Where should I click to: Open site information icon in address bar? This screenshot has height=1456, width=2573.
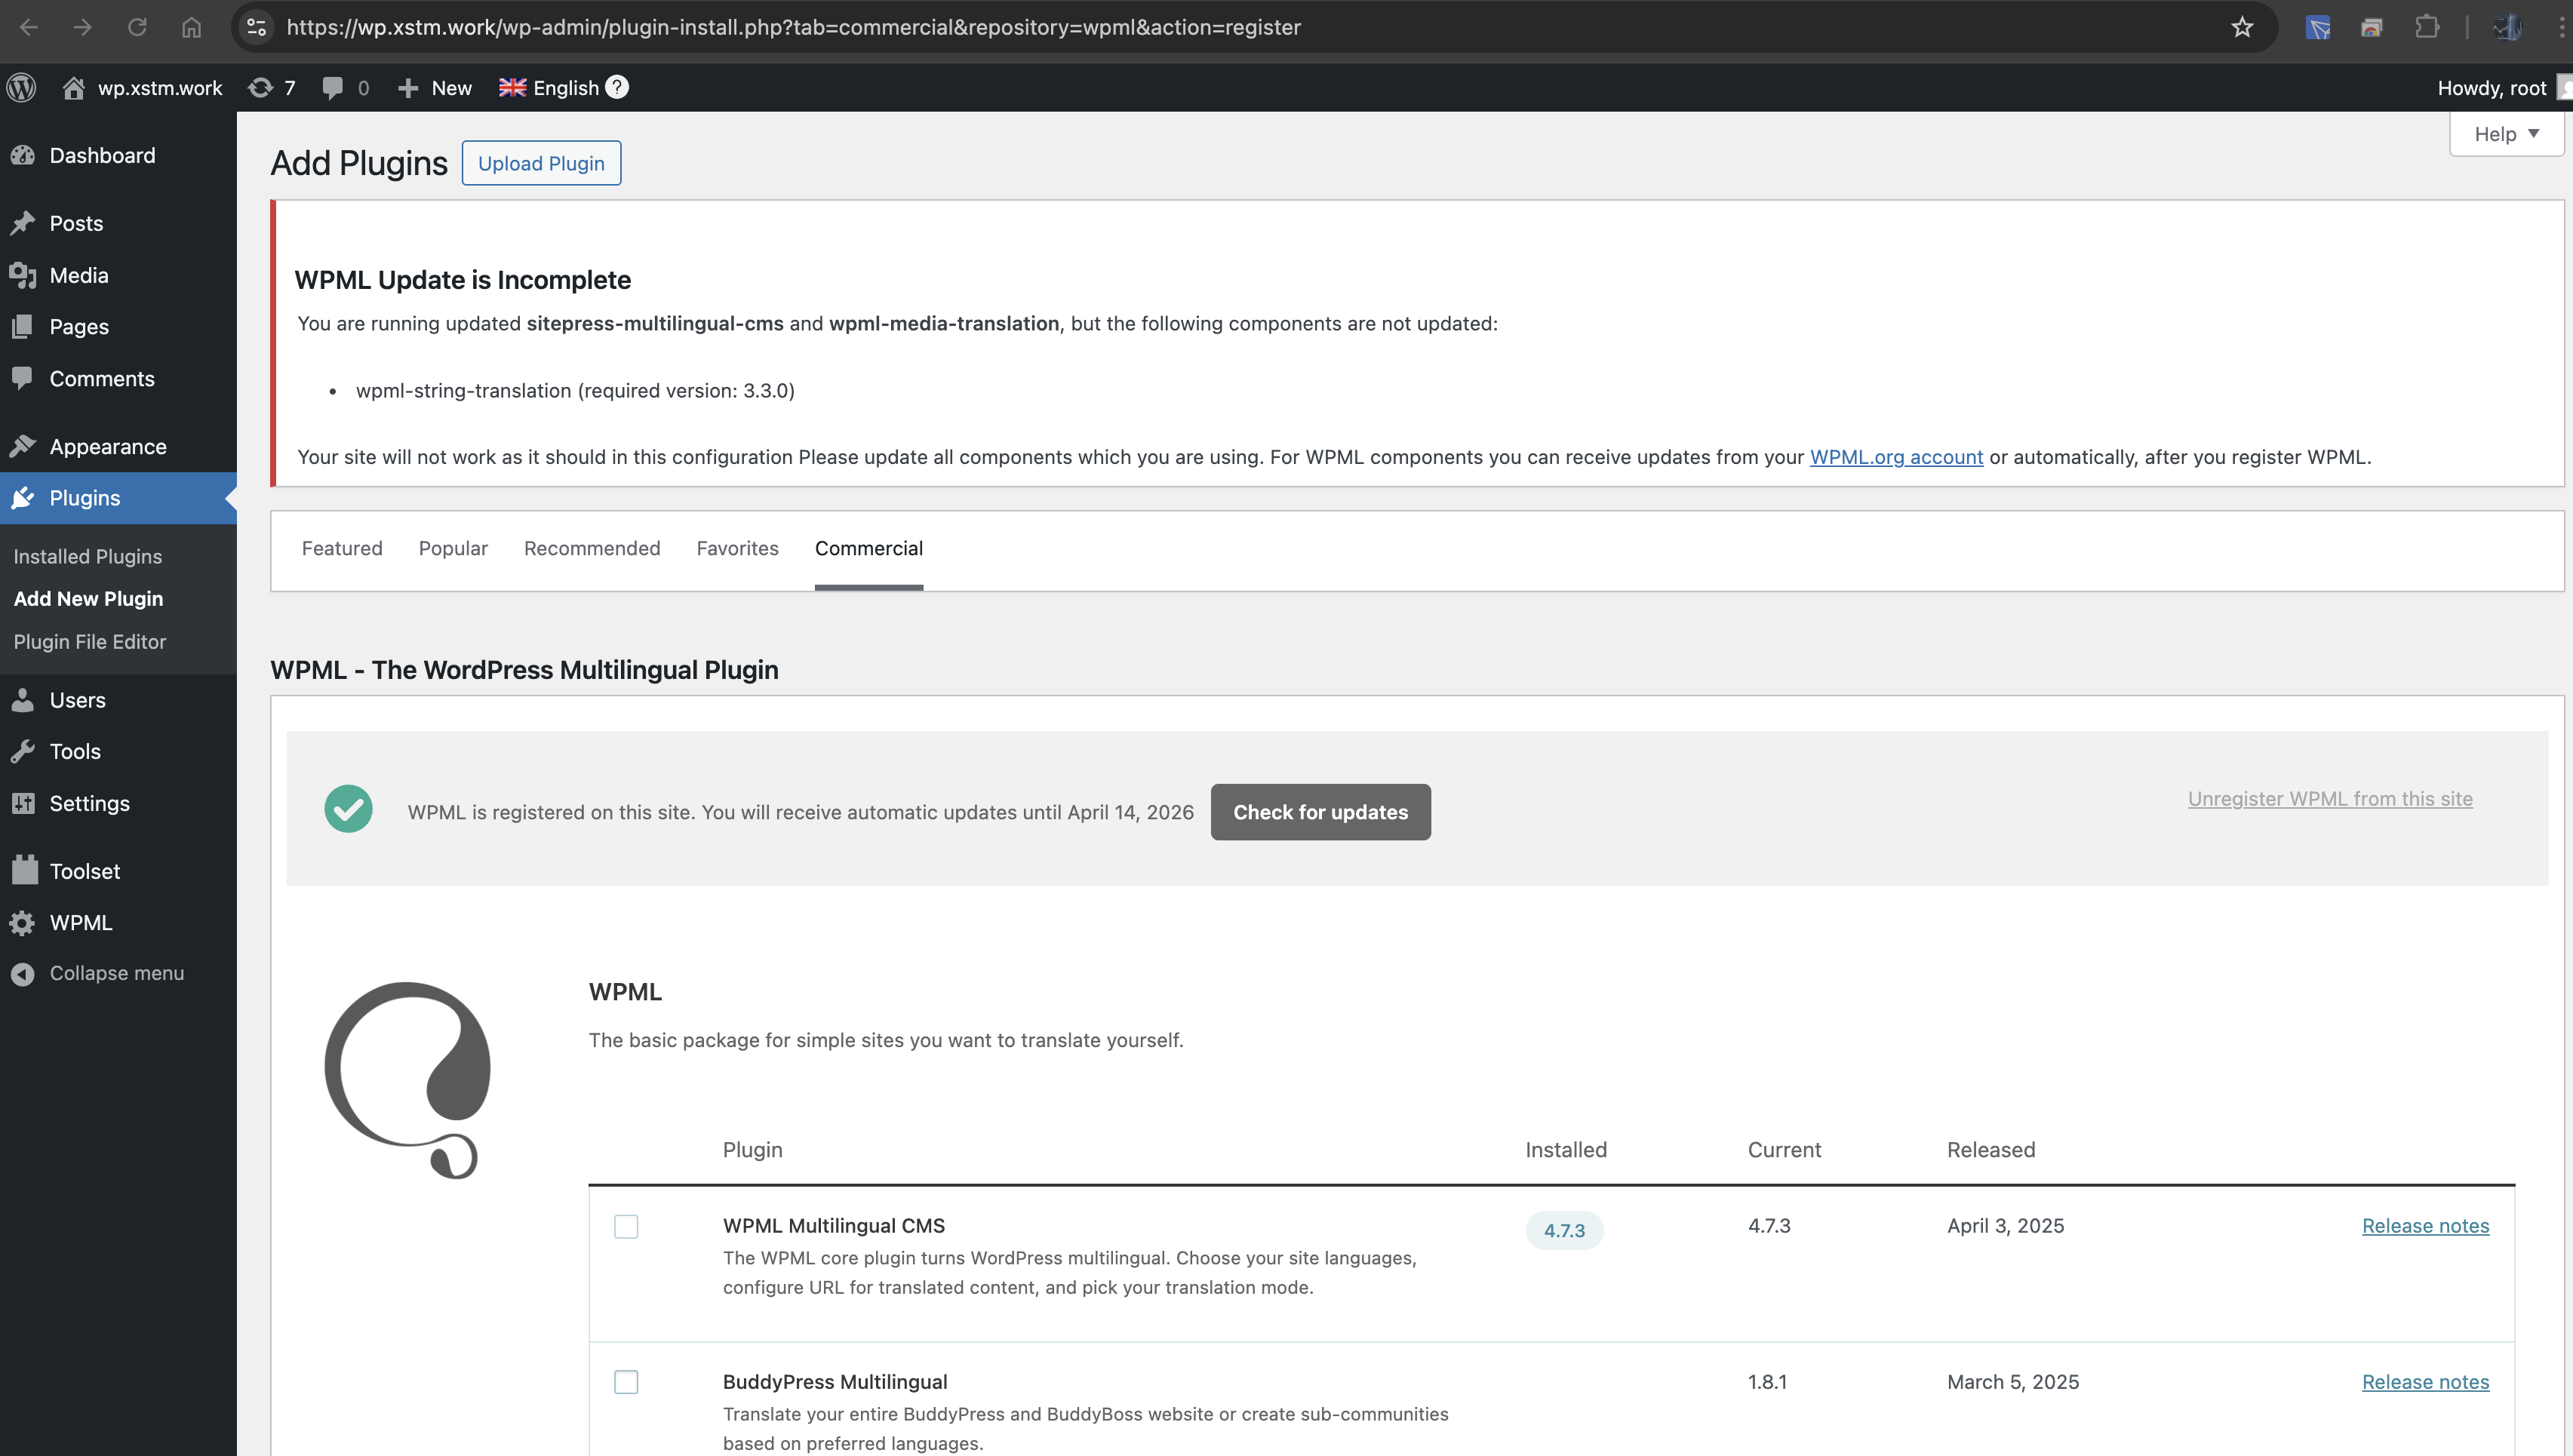[x=256, y=27]
